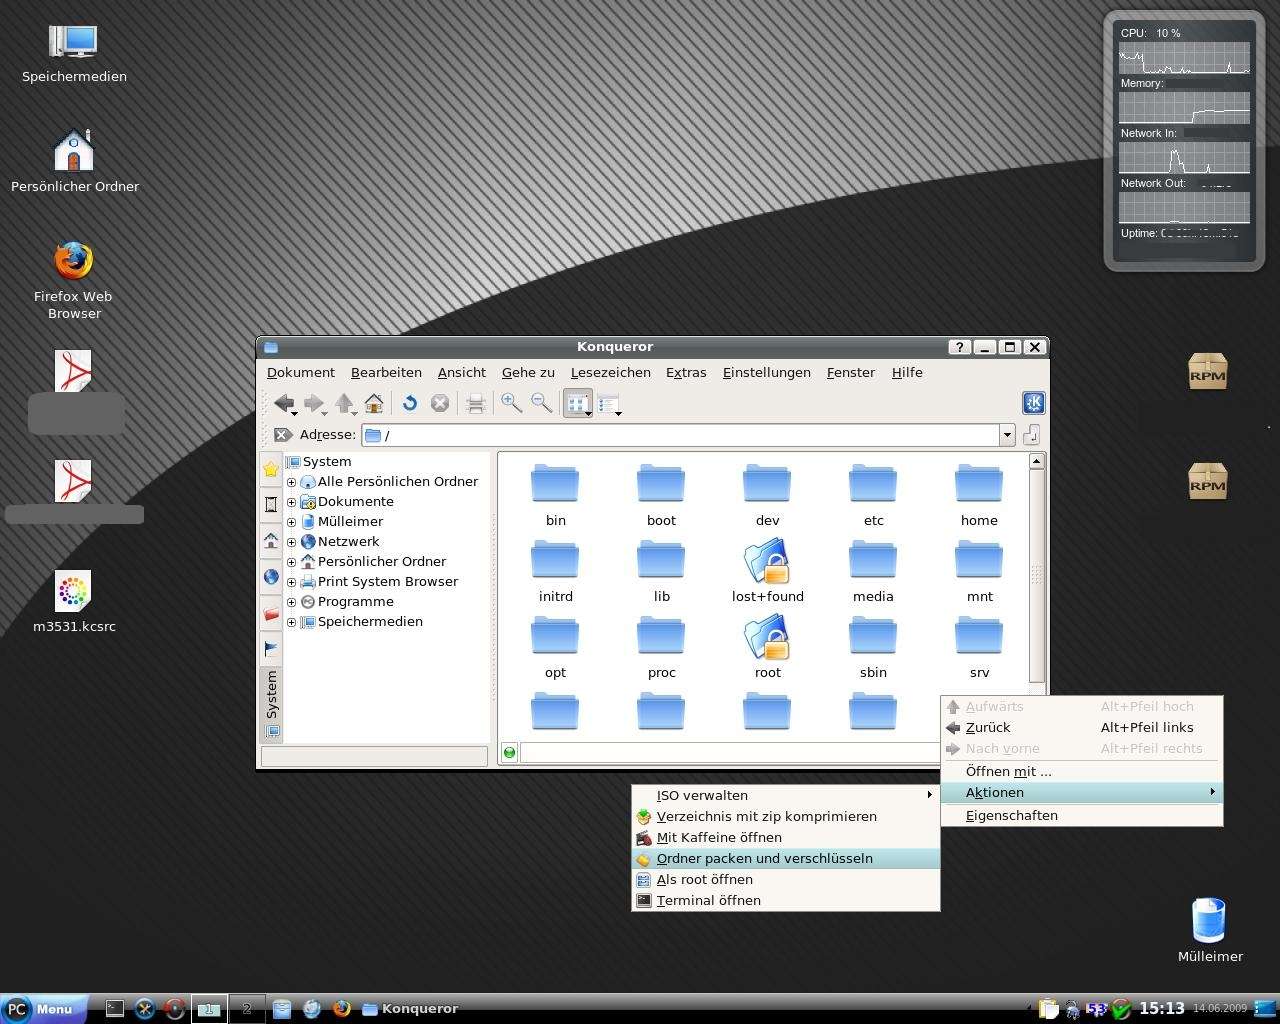Select the media folder
1280x1024 pixels.
873,570
